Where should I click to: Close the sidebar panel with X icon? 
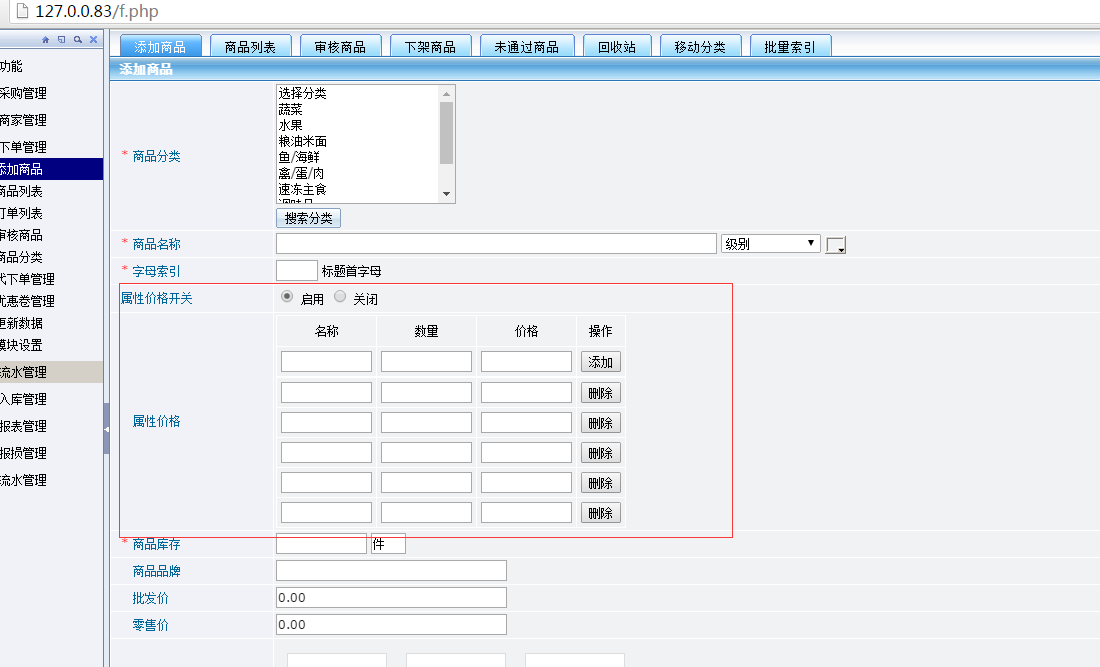[93, 40]
